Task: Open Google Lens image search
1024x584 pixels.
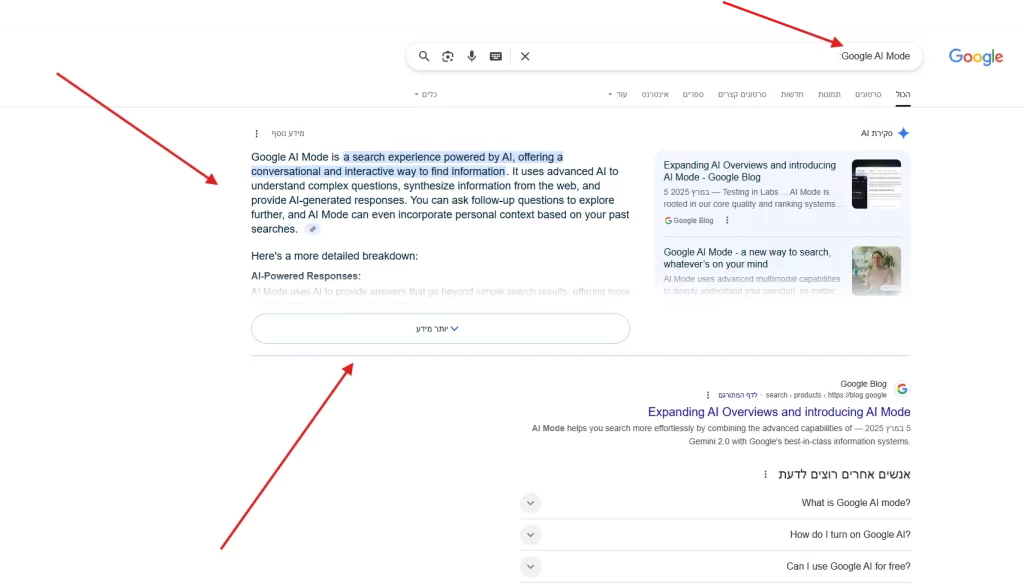Action: click(x=447, y=56)
